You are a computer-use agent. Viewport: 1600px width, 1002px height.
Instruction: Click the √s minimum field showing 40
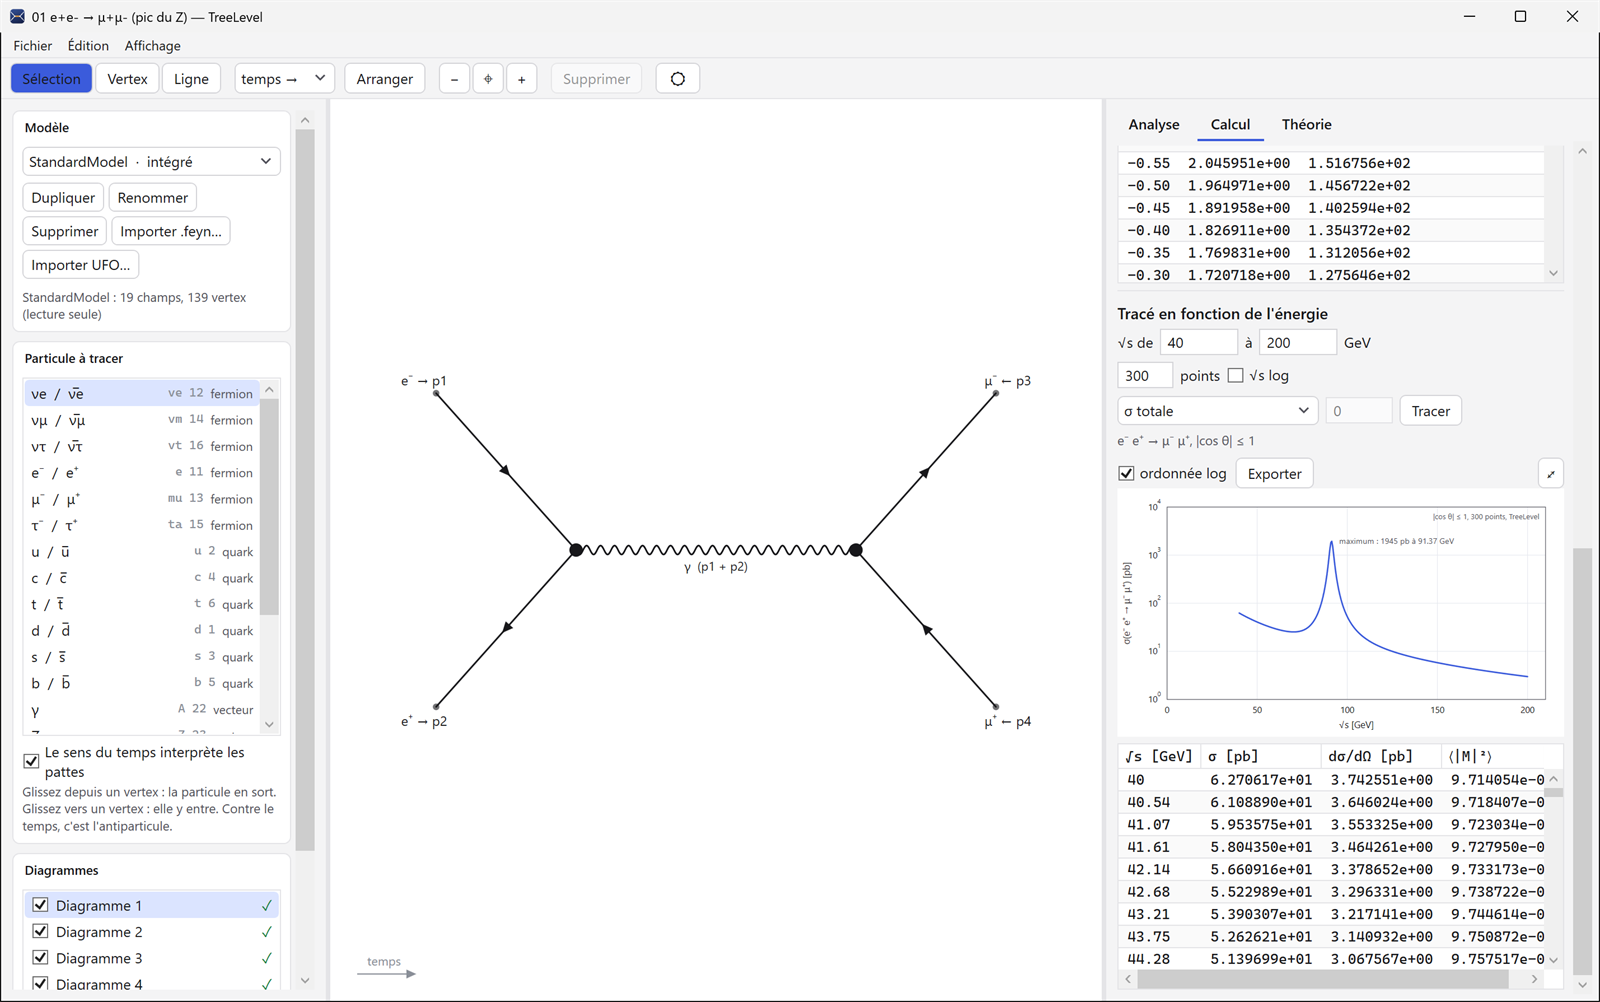click(1198, 343)
